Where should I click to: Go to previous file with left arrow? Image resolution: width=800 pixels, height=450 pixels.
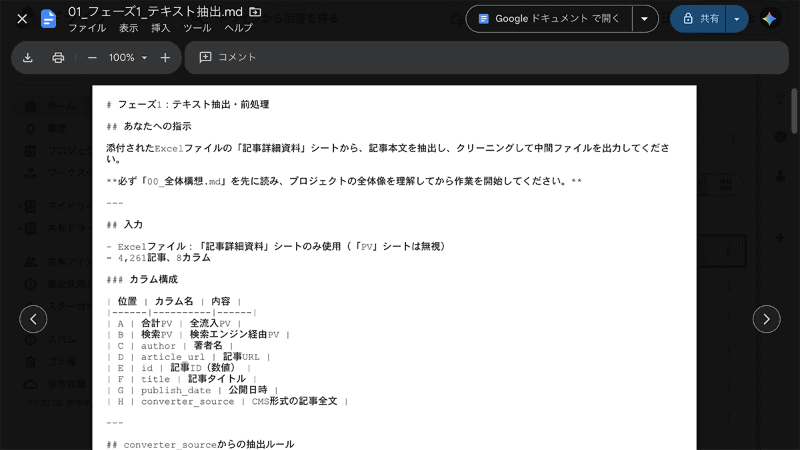(33, 319)
